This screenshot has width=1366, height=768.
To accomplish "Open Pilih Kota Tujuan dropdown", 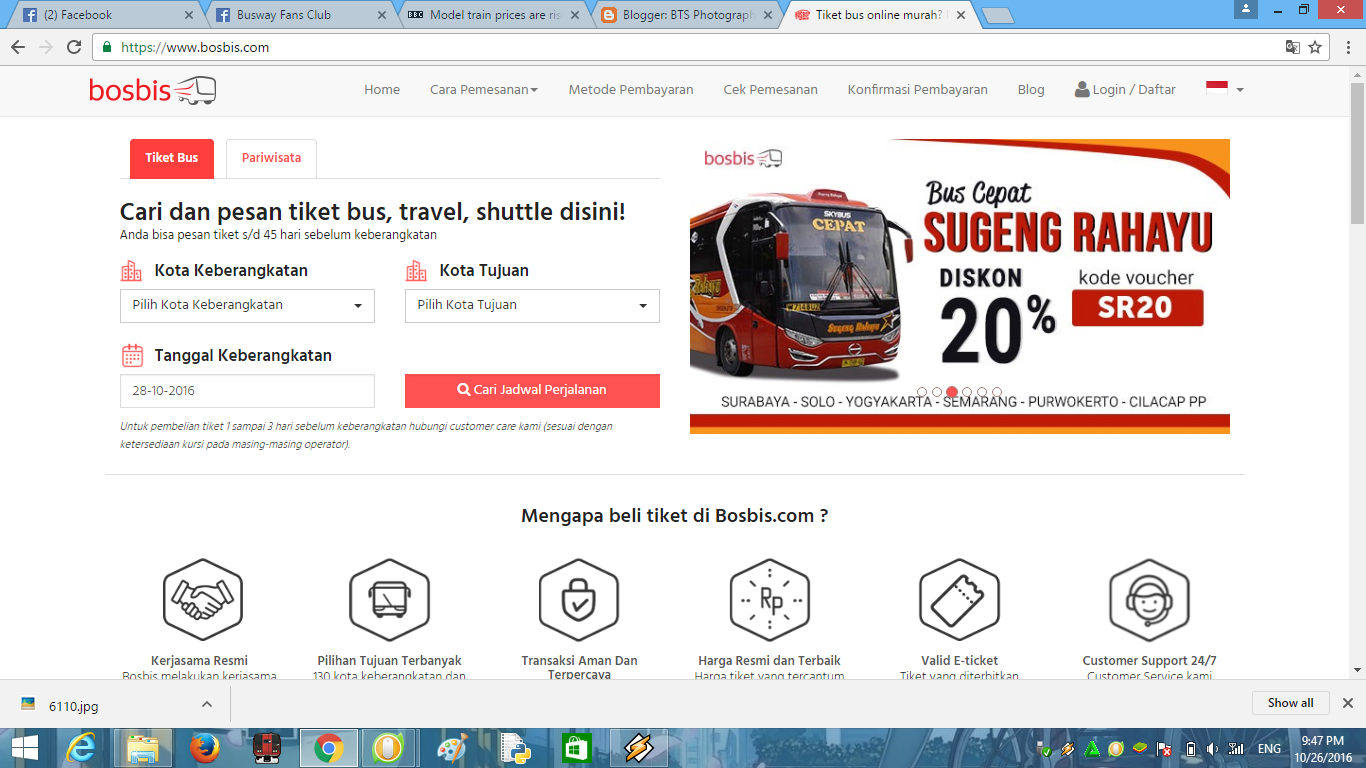I will 532,306.
